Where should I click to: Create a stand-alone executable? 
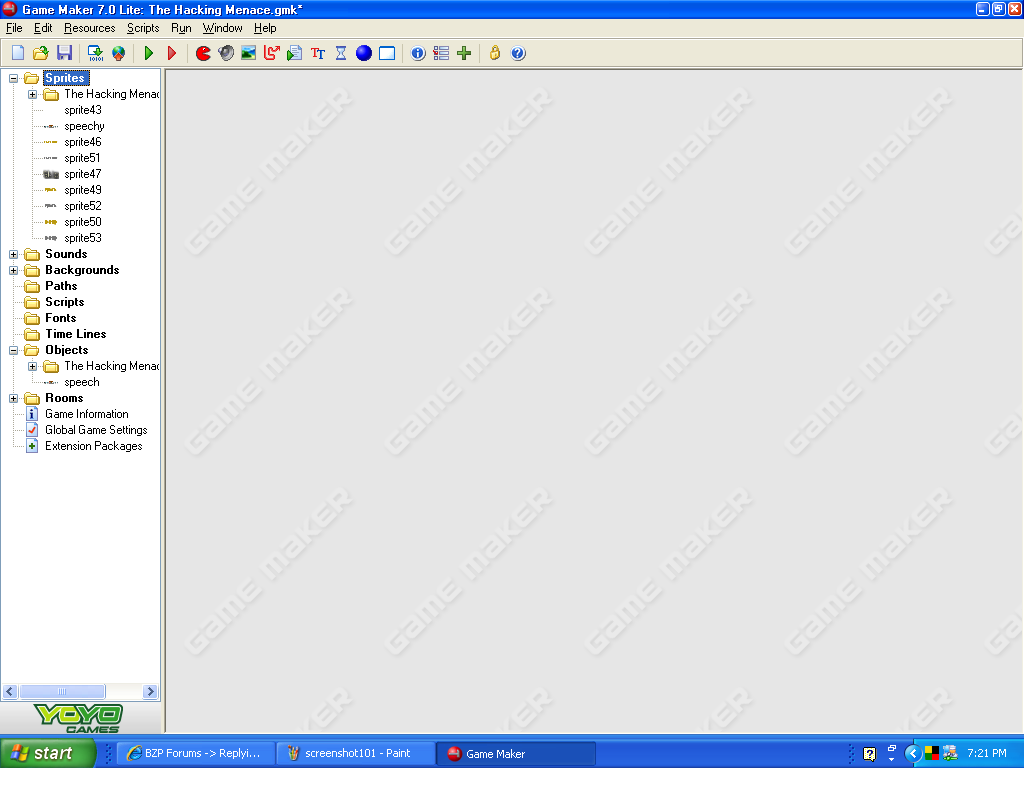pyautogui.click(x=95, y=53)
